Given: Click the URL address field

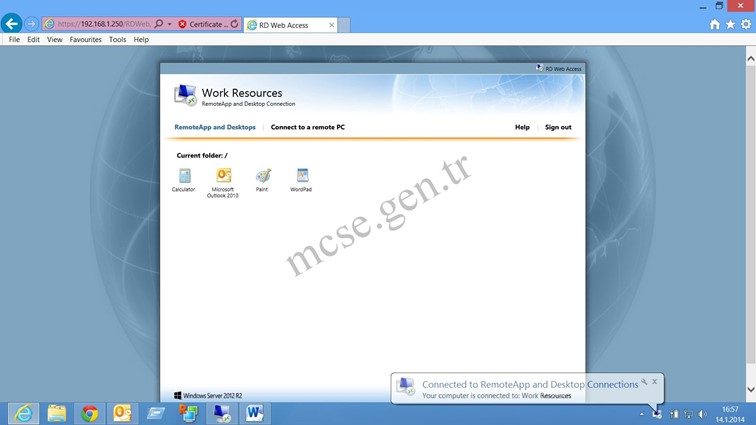Looking at the screenshot, I should click(104, 24).
